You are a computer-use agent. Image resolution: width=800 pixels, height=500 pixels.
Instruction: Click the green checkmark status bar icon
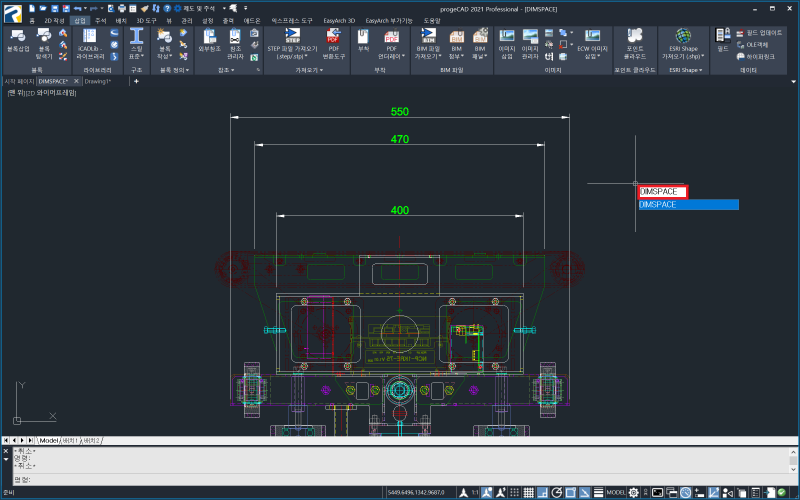click(x=782, y=492)
